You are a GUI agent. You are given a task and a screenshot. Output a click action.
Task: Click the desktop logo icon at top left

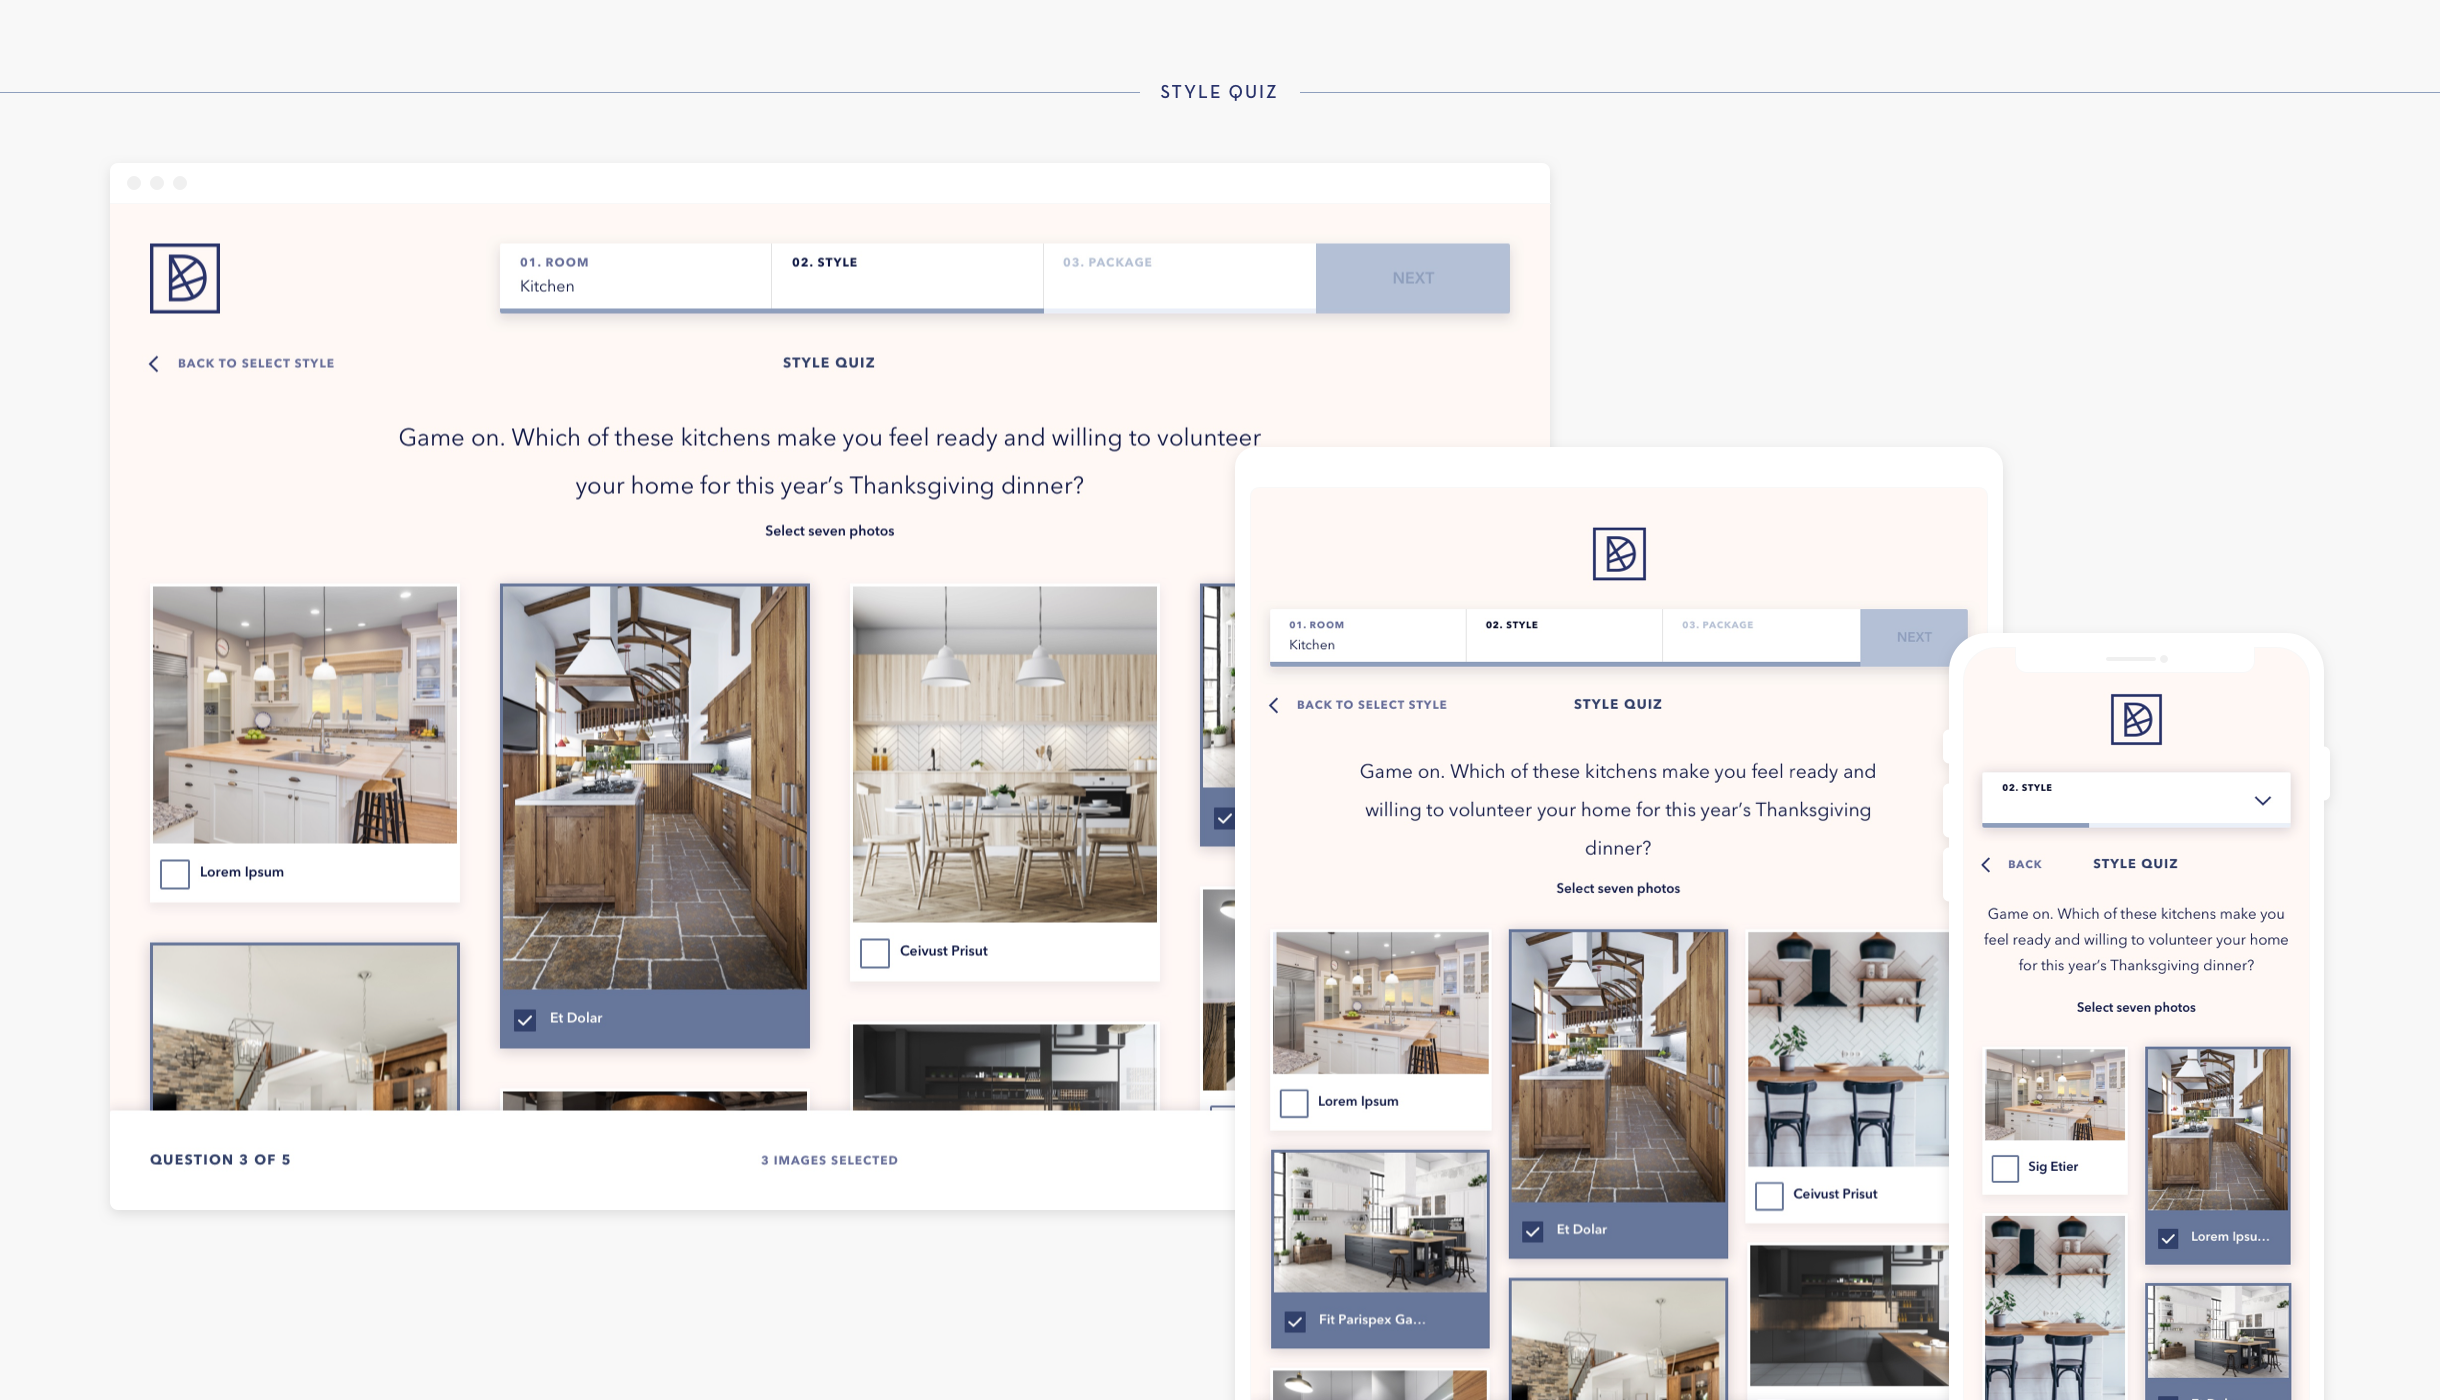tap(185, 278)
